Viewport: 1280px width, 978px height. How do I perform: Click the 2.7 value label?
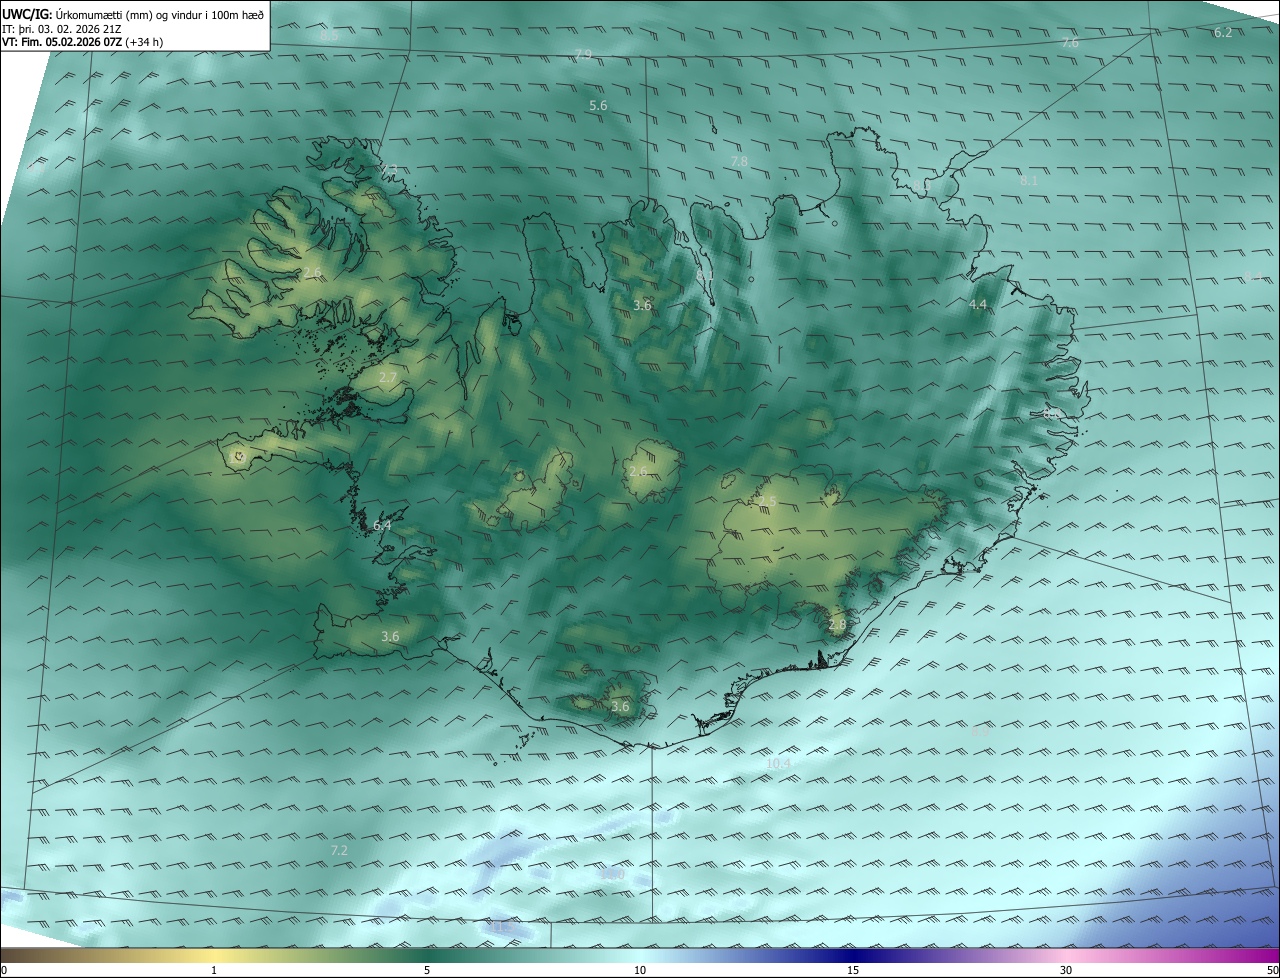click(x=388, y=377)
